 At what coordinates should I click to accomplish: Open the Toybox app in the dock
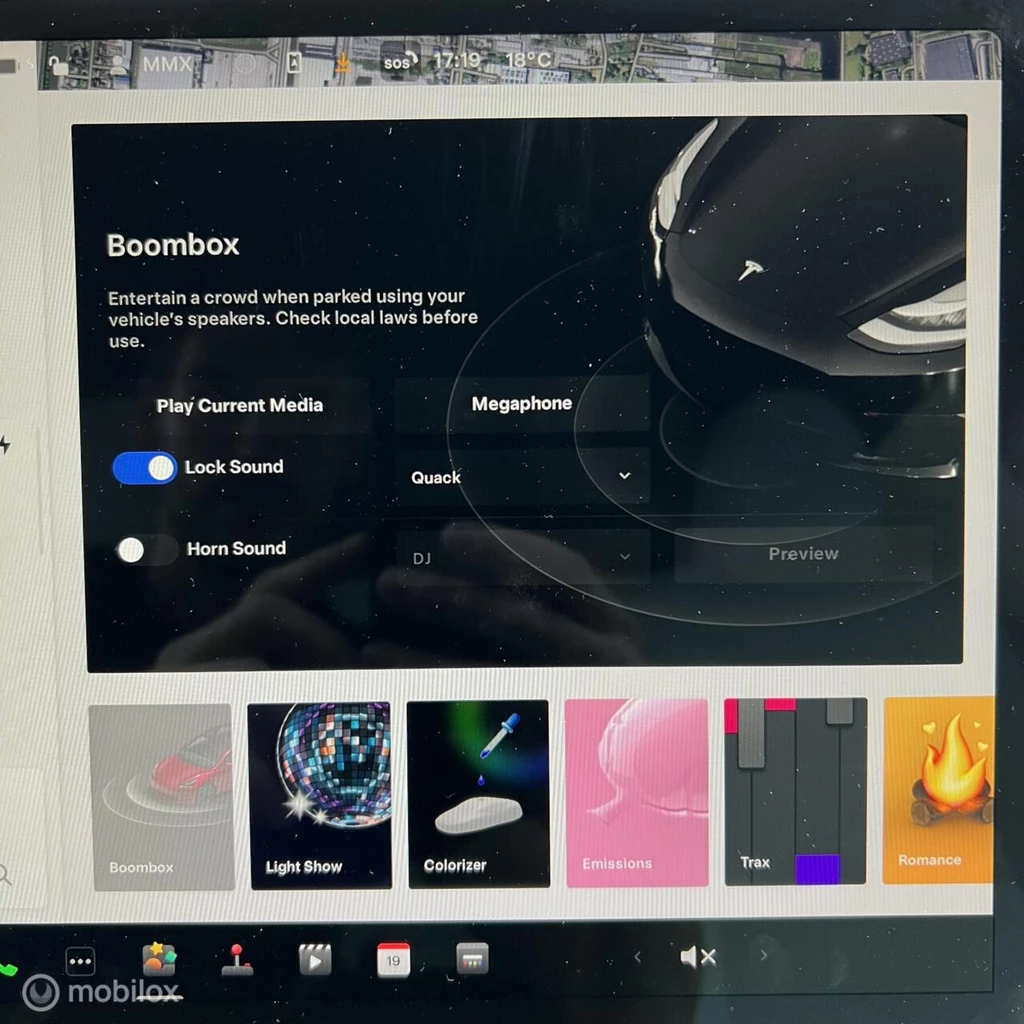tap(158, 959)
